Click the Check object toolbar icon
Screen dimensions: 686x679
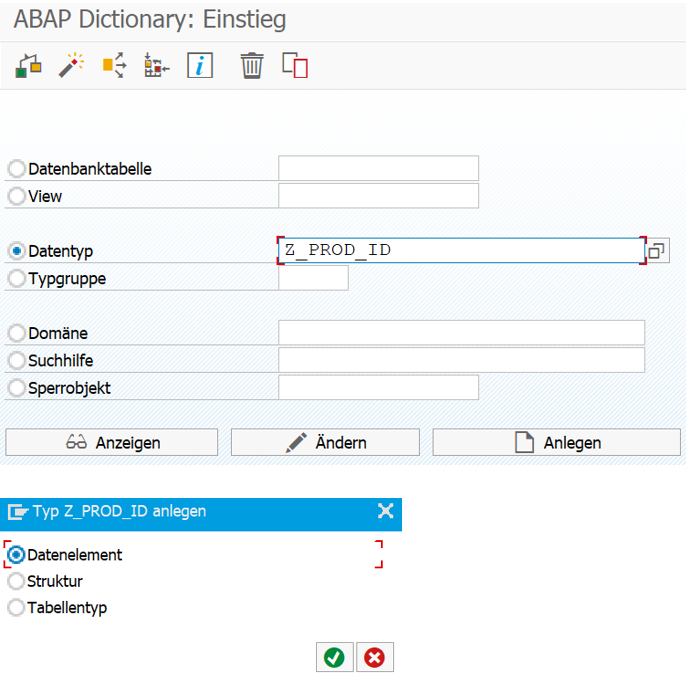(x=28, y=66)
